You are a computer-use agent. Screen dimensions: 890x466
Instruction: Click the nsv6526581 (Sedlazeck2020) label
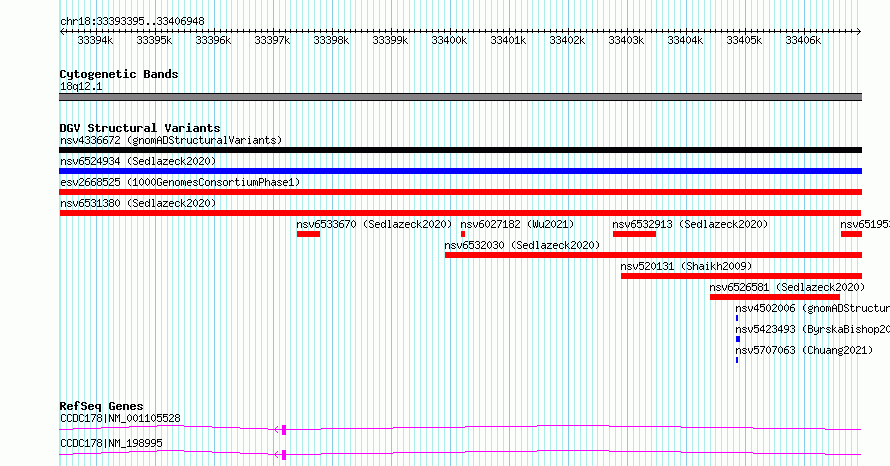pyautogui.click(x=787, y=287)
